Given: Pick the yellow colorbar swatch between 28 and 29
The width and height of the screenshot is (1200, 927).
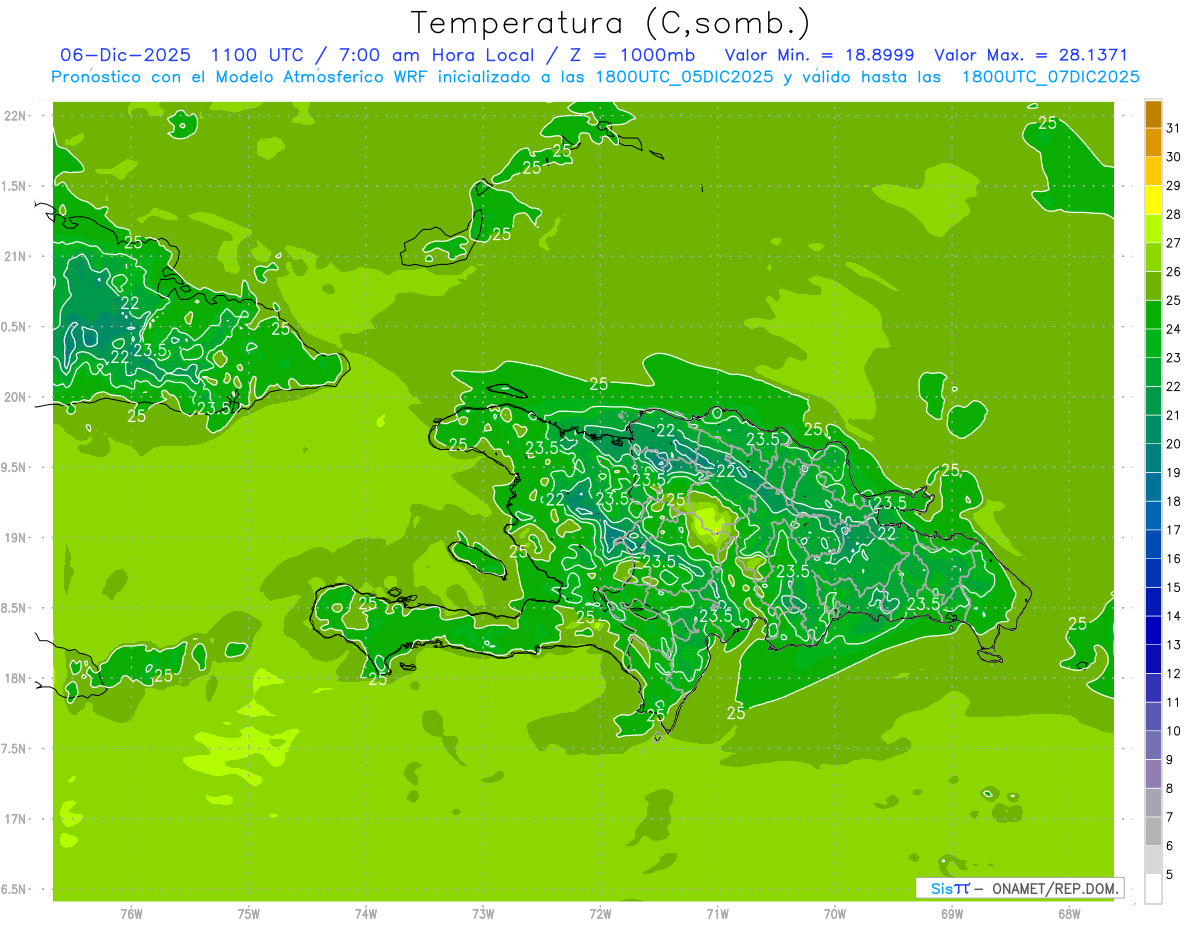Looking at the screenshot, I should (x=1153, y=200).
